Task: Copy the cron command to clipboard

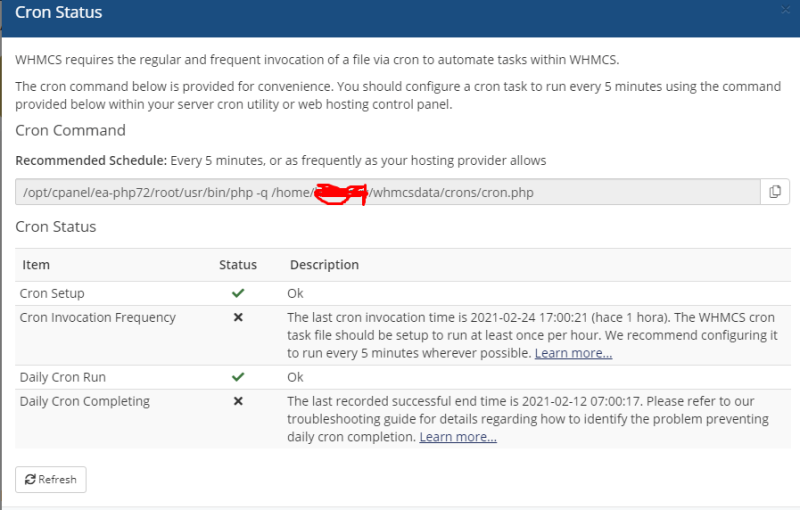Action: (775, 192)
